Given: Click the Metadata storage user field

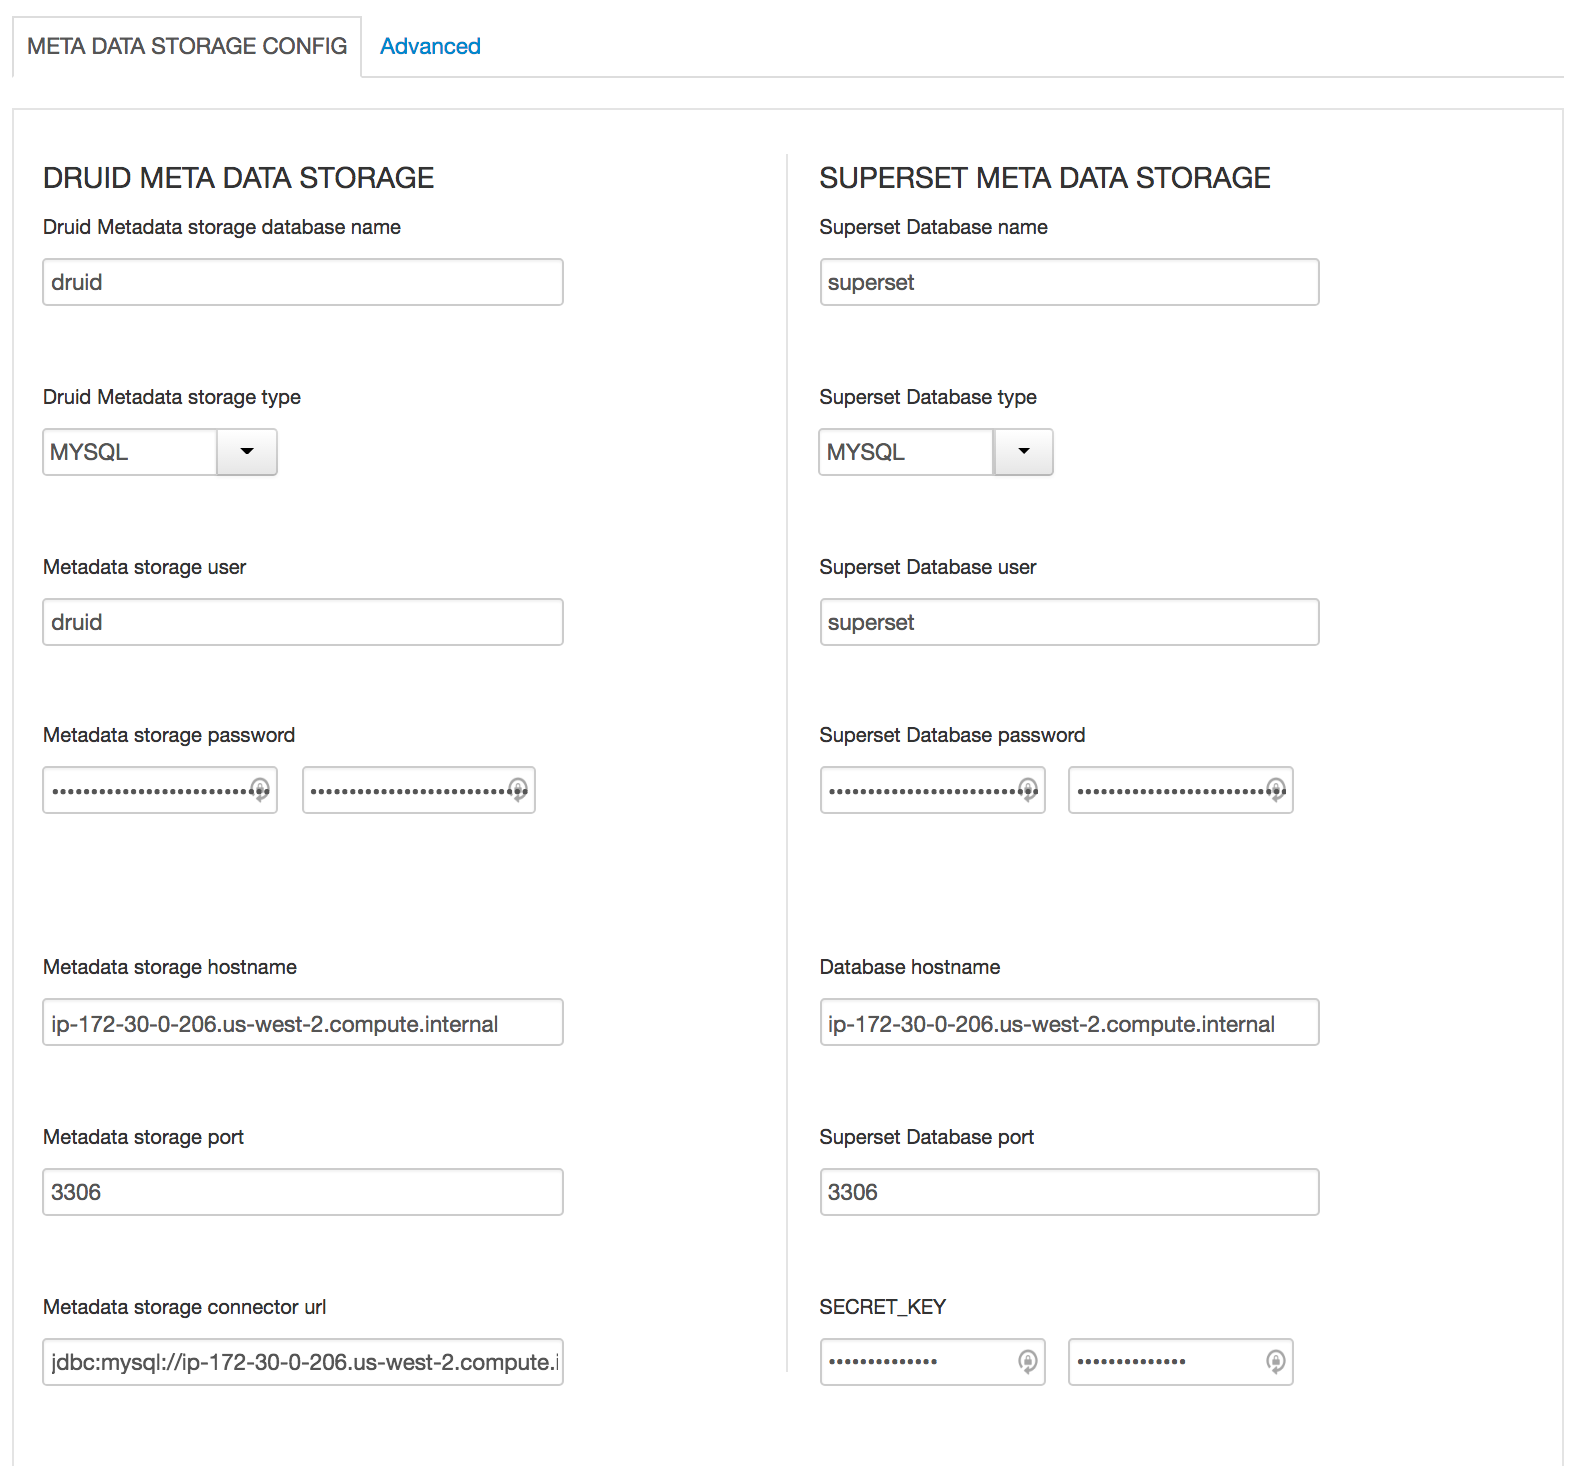Looking at the screenshot, I should (x=303, y=622).
